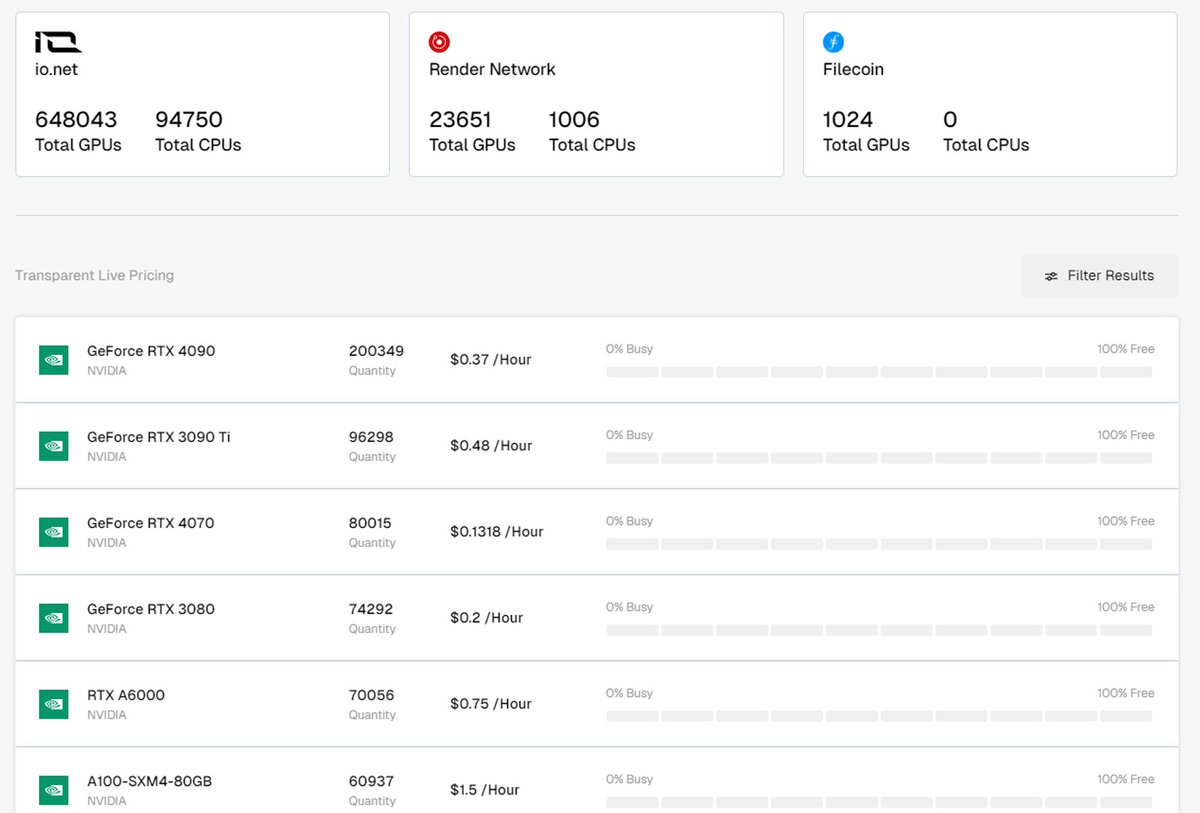1200x813 pixels.
Task: Click the 74292 quantity value
Action: coord(371,609)
